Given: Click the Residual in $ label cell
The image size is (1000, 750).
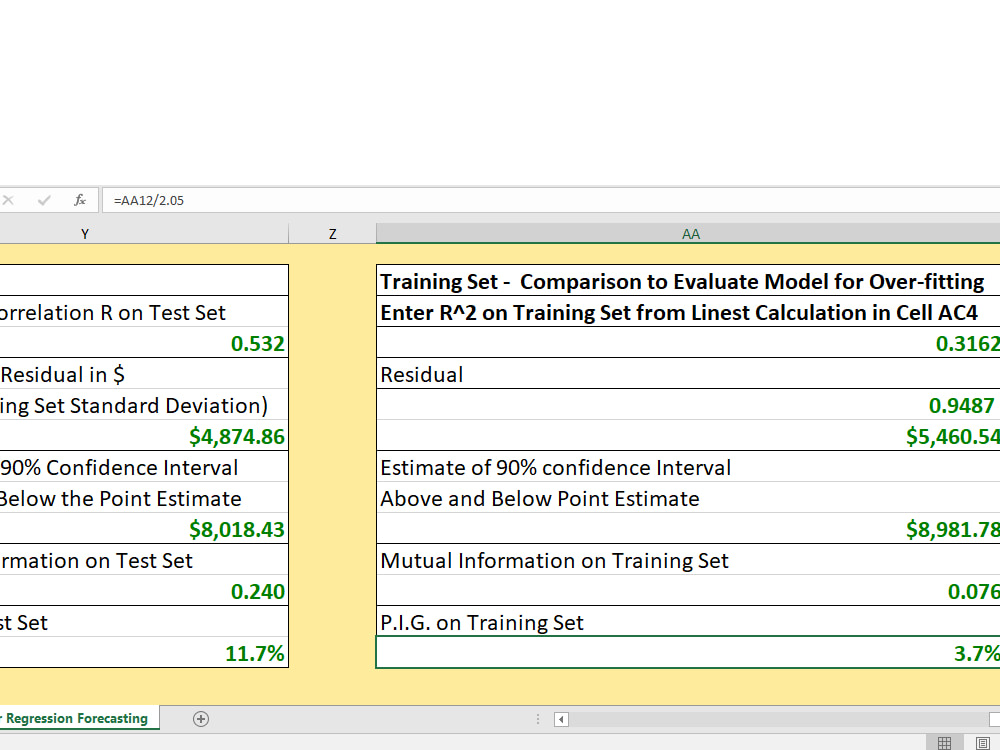Looking at the screenshot, I should (x=144, y=374).
